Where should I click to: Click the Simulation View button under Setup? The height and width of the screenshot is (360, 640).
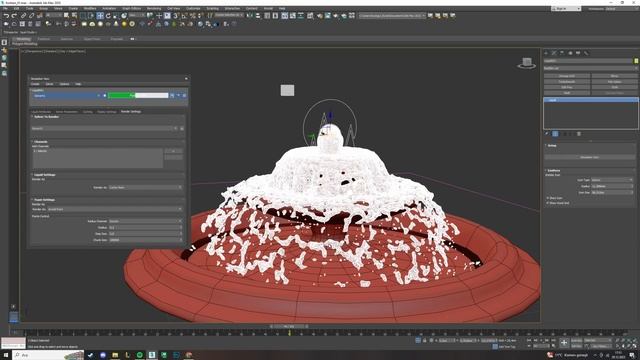click(589, 157)
